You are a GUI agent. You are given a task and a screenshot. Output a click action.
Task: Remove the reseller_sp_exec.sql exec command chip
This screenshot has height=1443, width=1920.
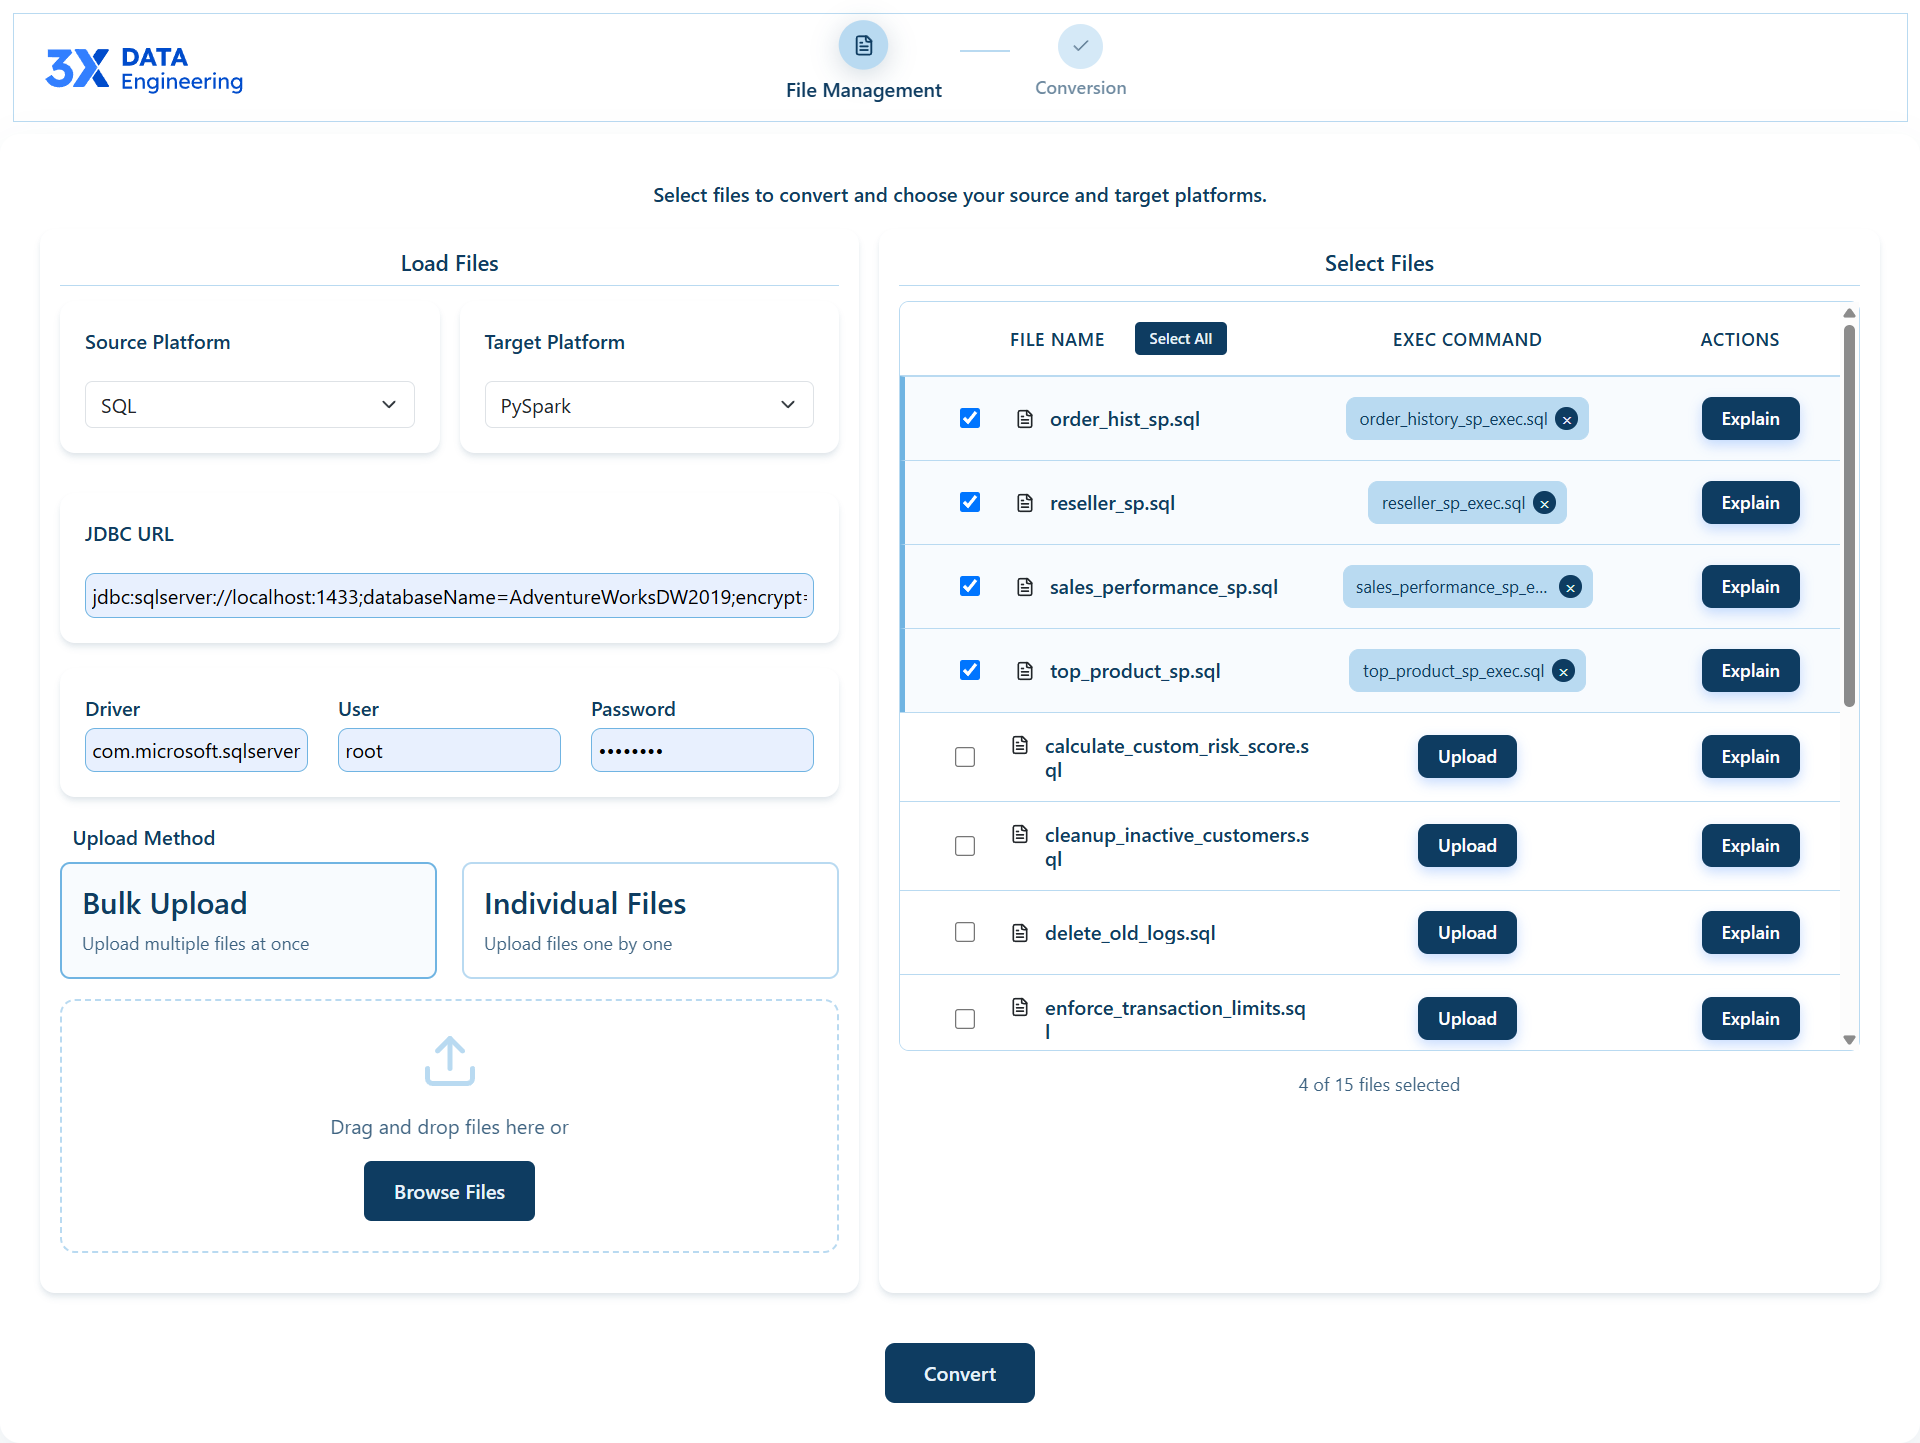1545,503
